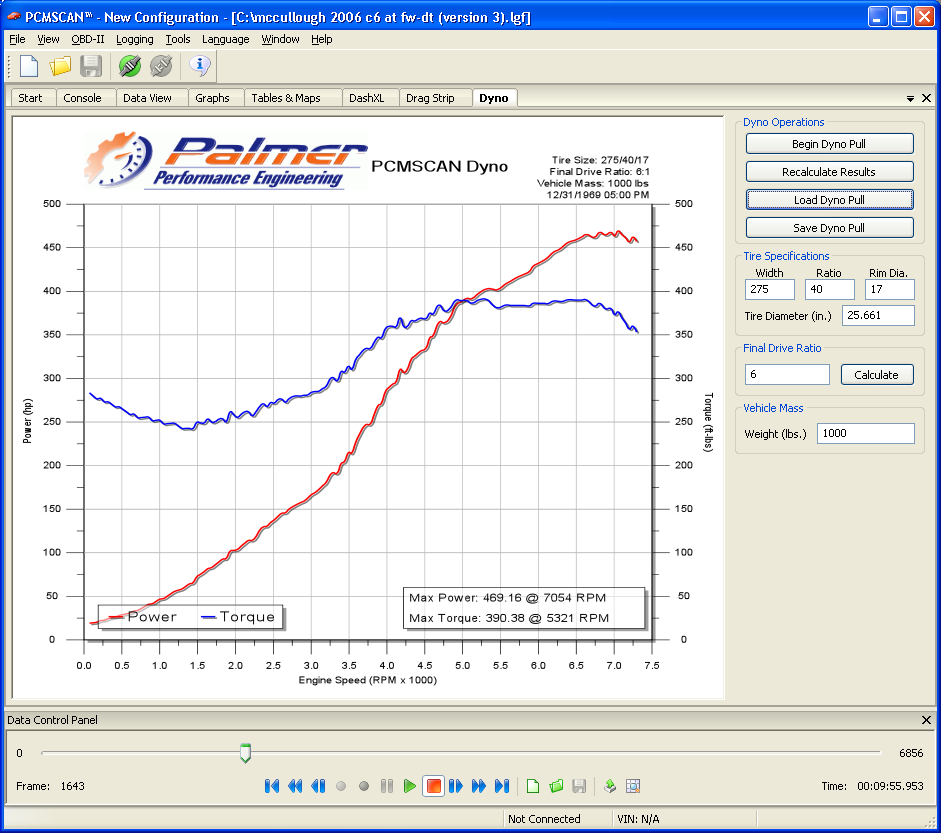Click the zoom selection icon in data panel
941x833 pixels.
point(633,786)
